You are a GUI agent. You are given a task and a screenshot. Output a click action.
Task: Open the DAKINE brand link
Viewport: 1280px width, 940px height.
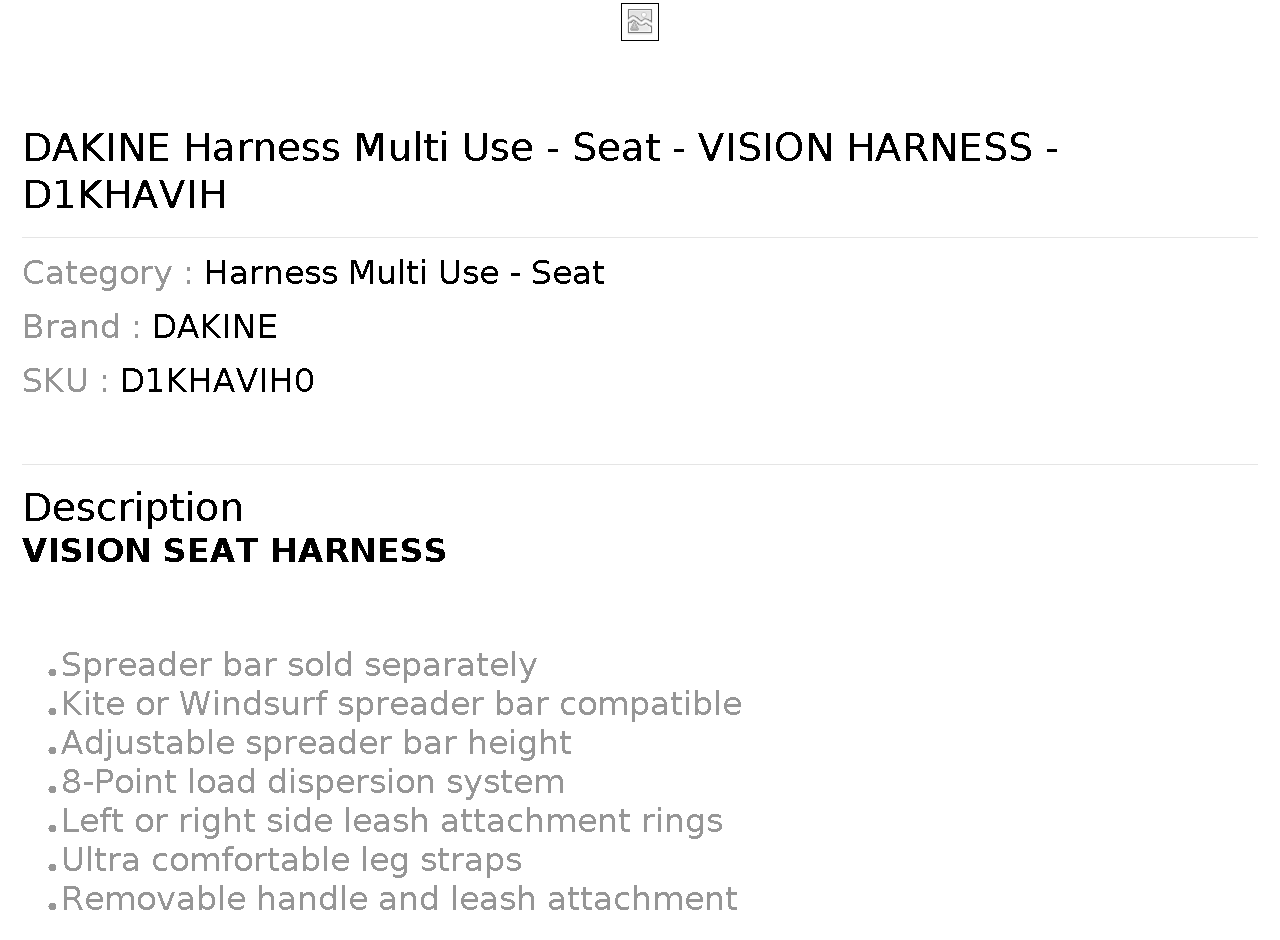(x=214, y=327)
